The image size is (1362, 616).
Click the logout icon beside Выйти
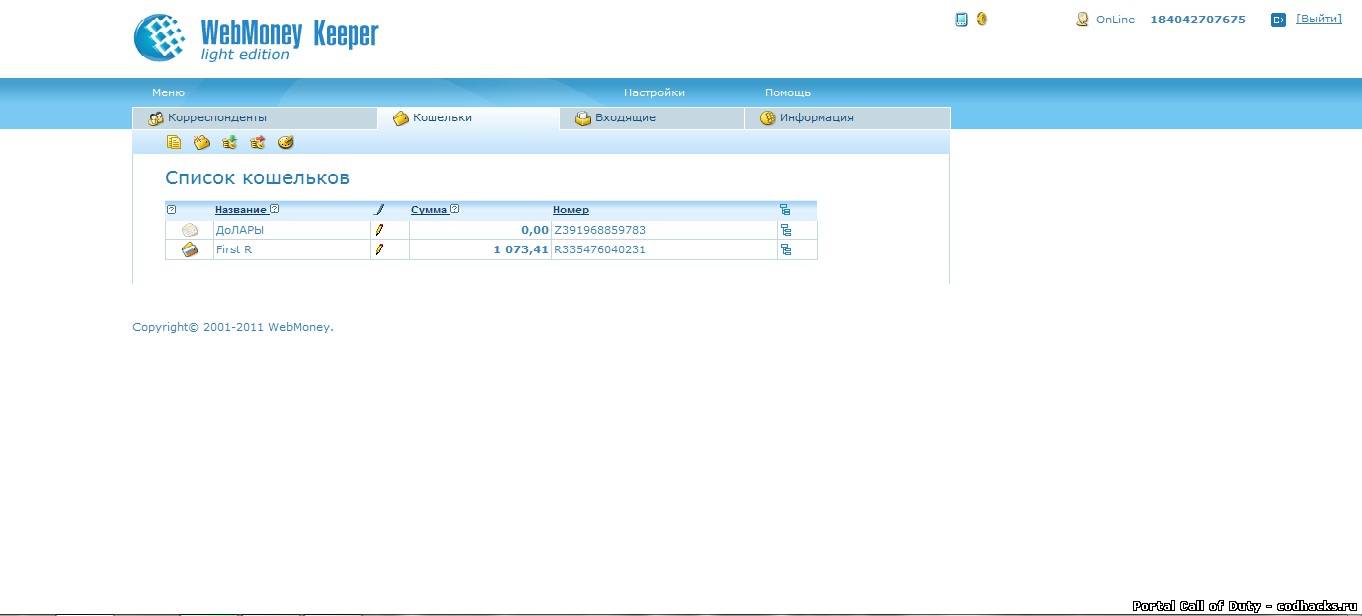coord(1278,20)
